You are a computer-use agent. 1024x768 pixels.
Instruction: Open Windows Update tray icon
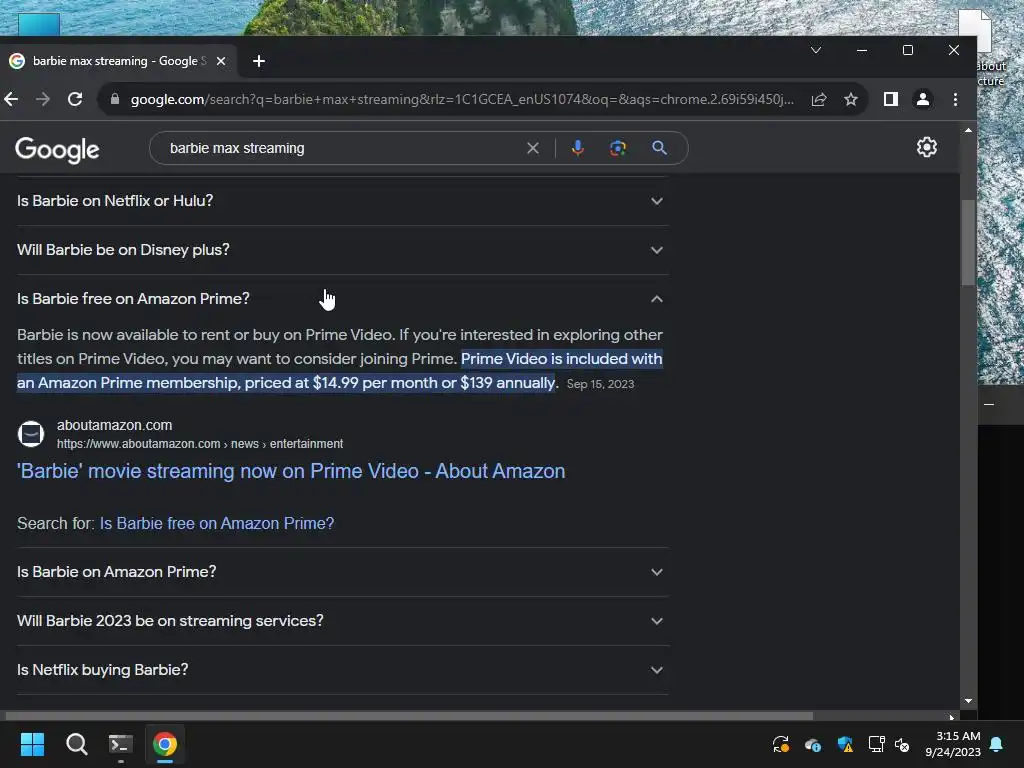pyautogui.click(x=780, y=744)
